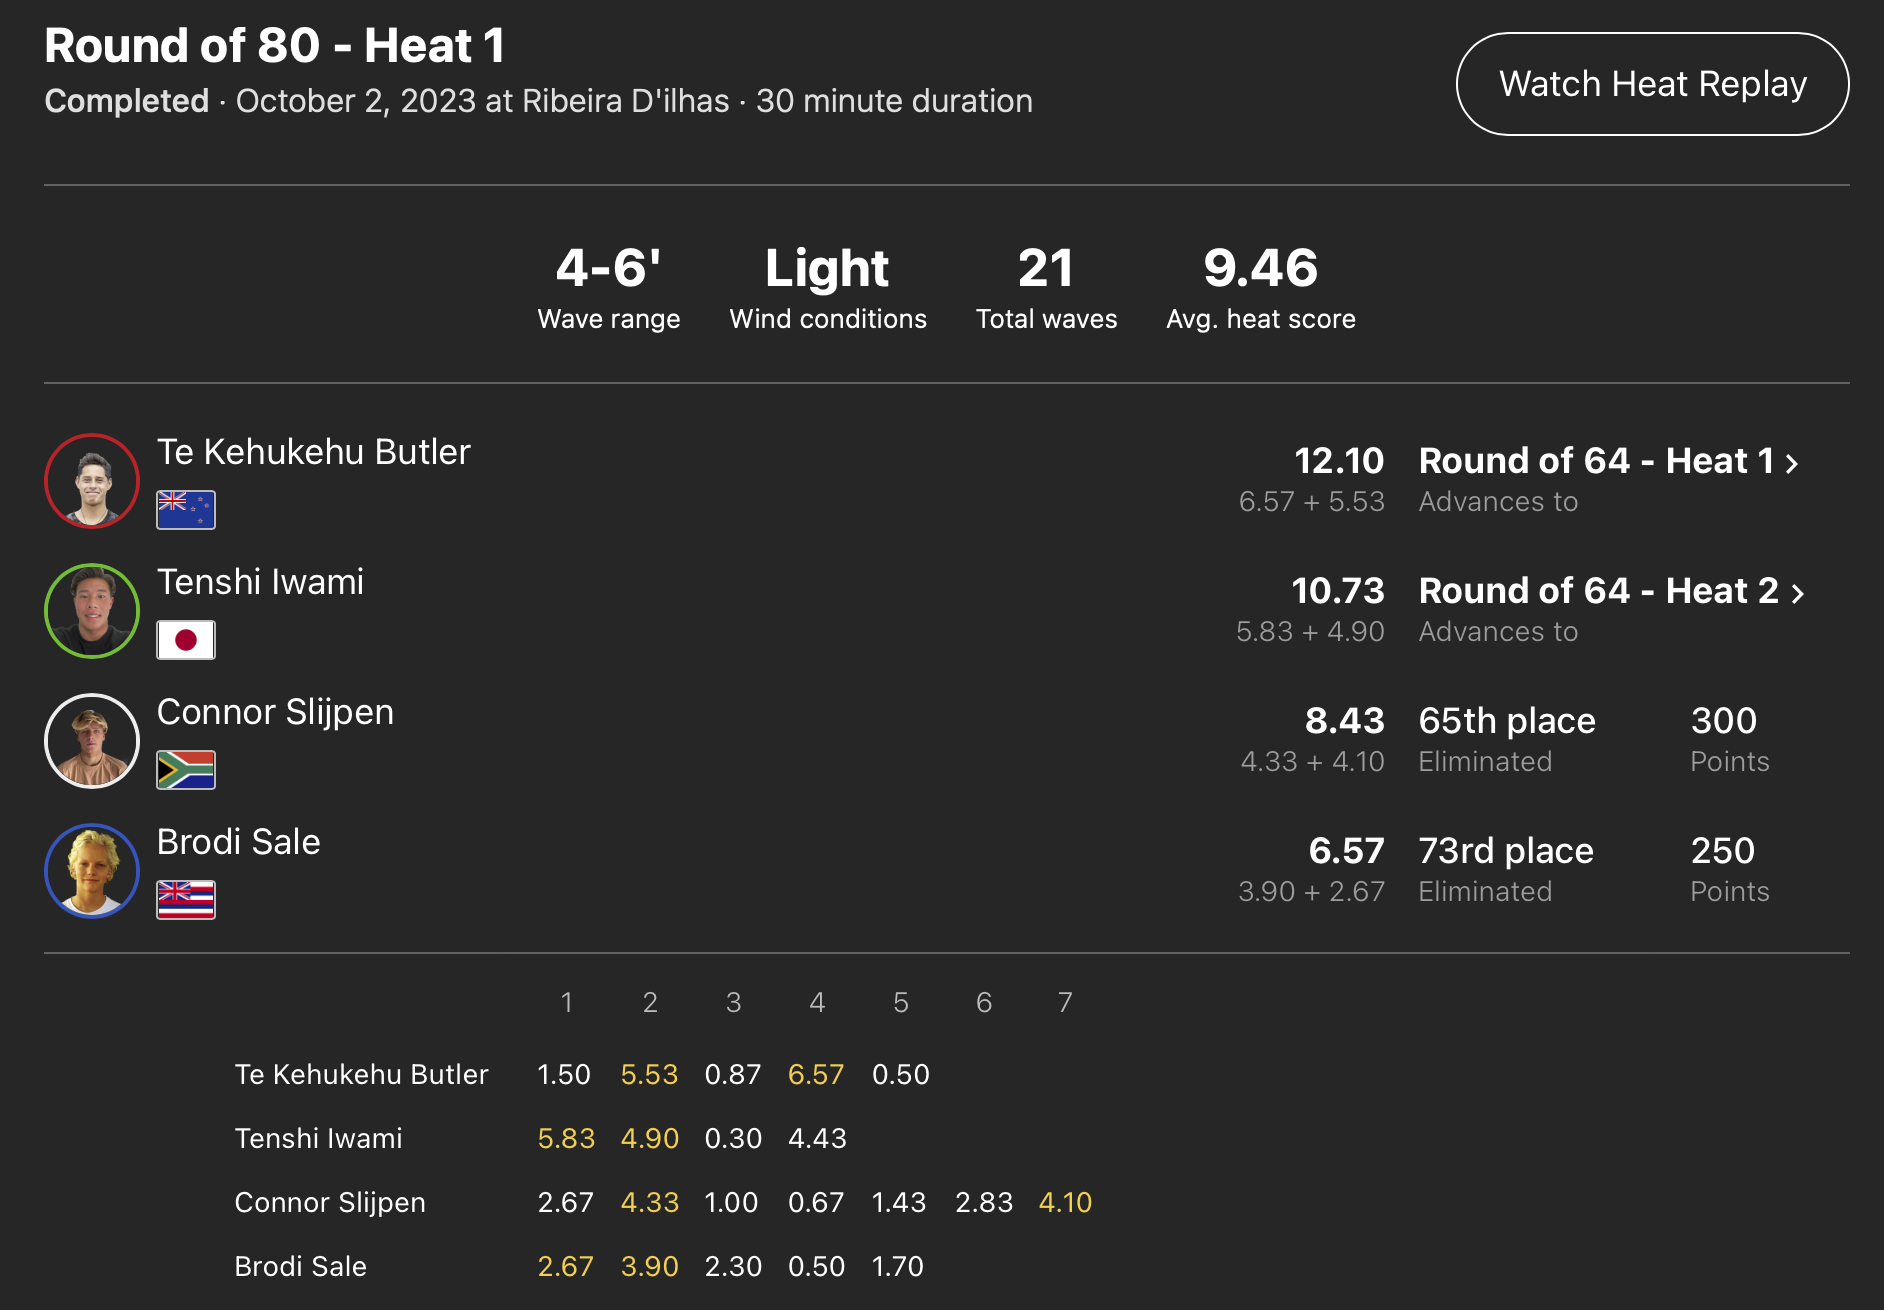Click chevron beside Round of 64 Heat 2
Viewport: 1884px width, 1310px height.
point(1798,594)
